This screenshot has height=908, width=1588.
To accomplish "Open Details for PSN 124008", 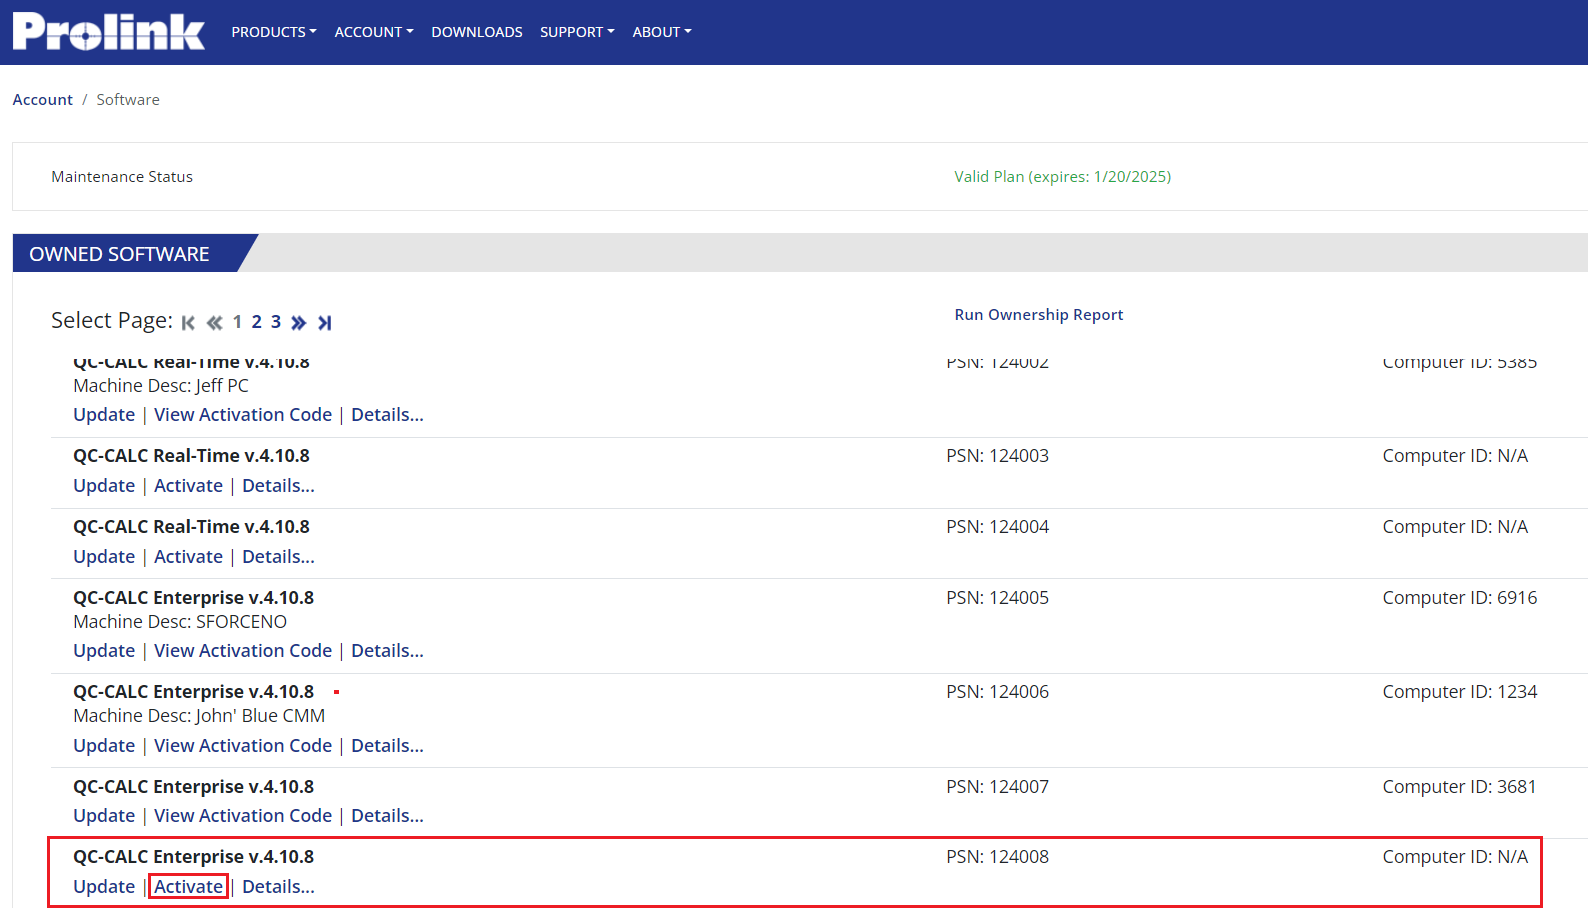I will [278, 886].
